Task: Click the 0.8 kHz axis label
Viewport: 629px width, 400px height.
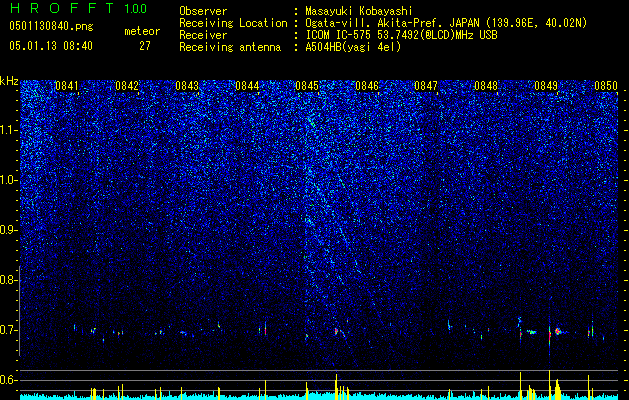Action: (x=9, y=280)
